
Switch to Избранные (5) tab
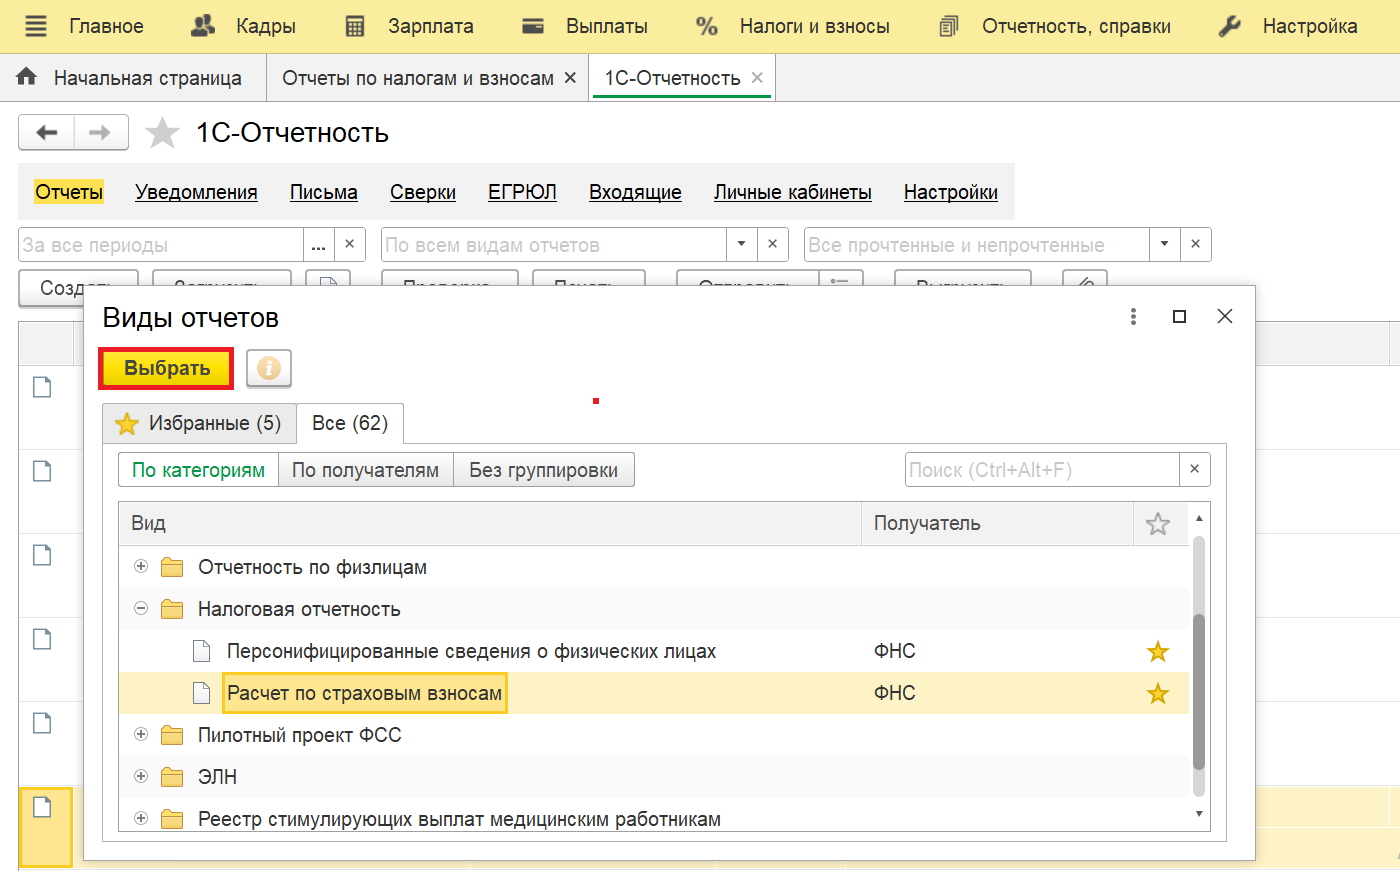click(199, 424)
